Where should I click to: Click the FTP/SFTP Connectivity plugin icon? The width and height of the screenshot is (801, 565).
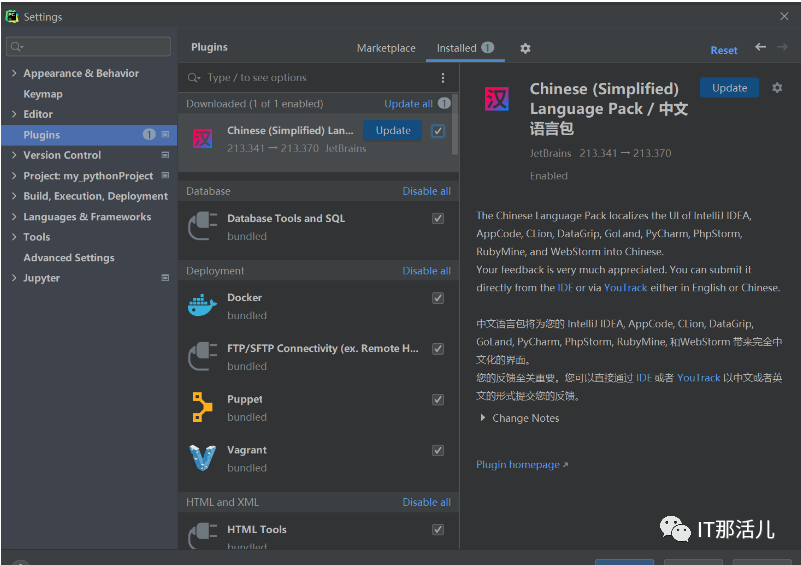click(x=202, y=356)
